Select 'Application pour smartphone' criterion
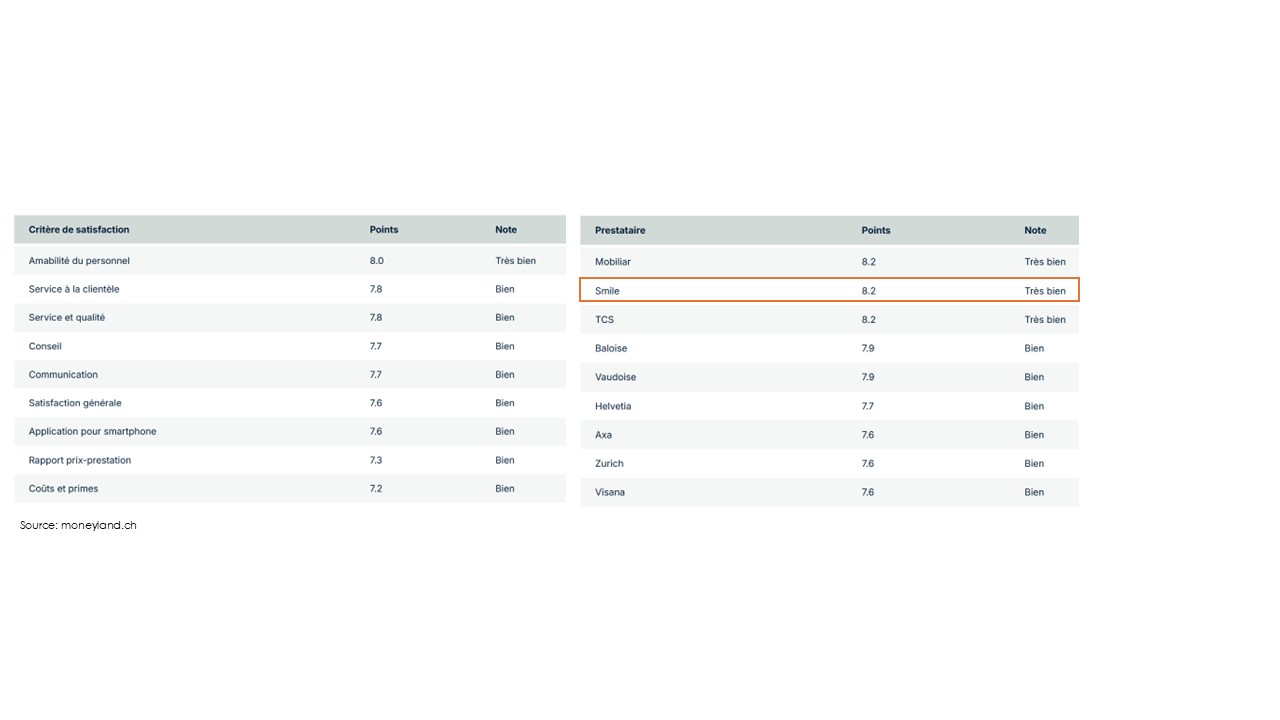Screen dimensions: 1280x720 click(x=92, y=432)
